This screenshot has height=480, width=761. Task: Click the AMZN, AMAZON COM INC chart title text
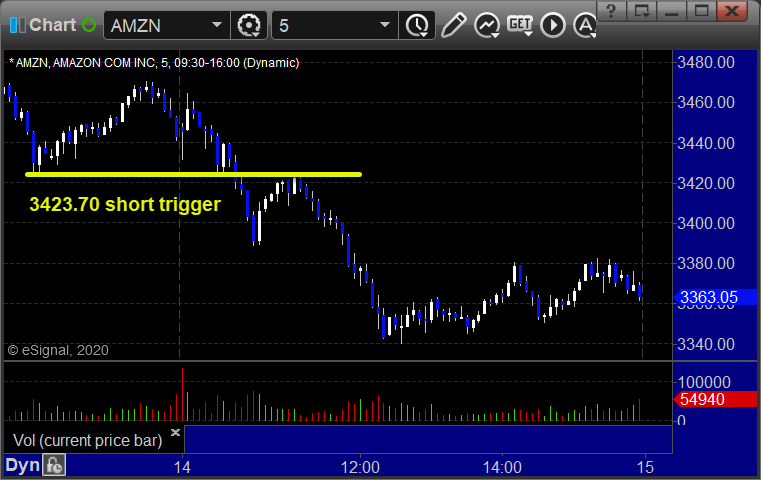pyautogui.click(x=154, y=63)
